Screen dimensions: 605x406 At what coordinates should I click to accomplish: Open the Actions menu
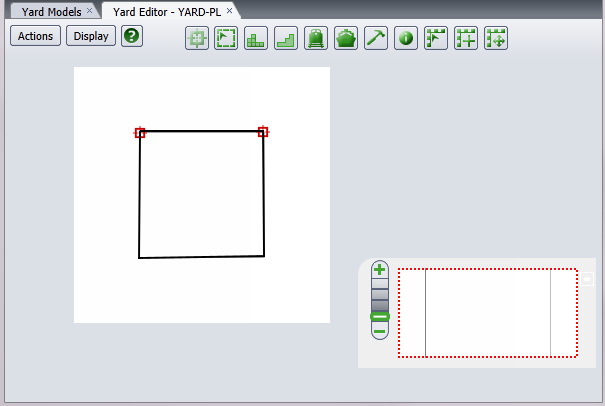35,36
